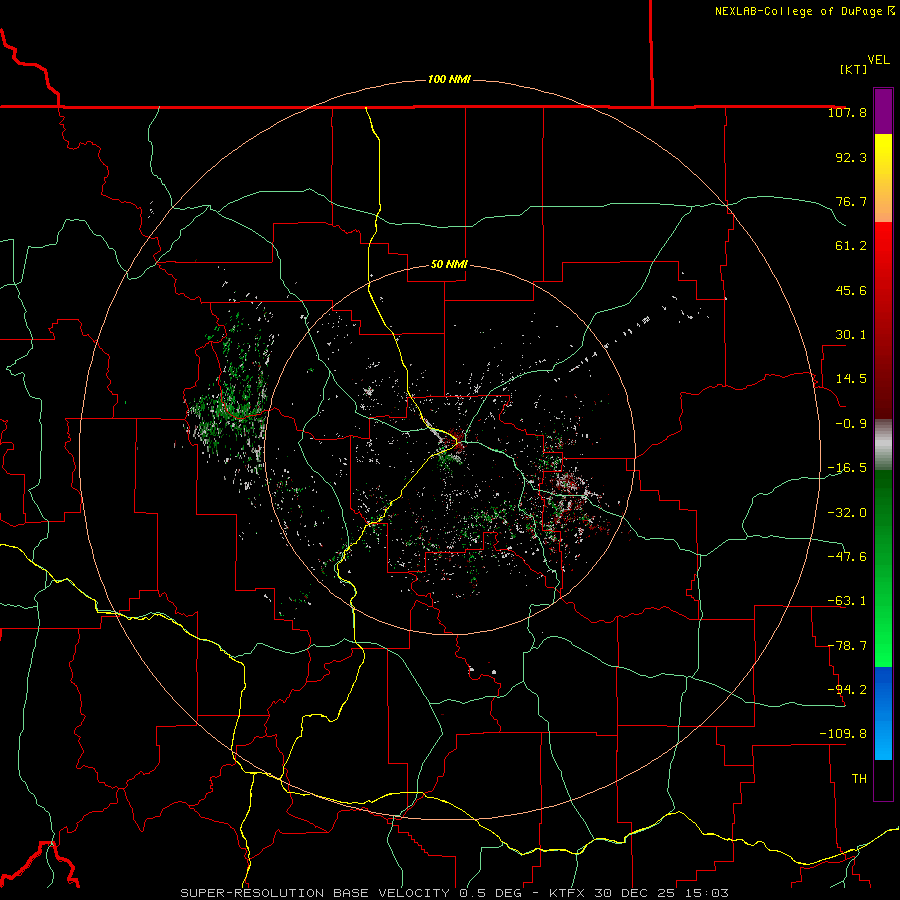Viewport: 900px width, 900px height.
Task: Click the 92.3 velocity scale value
Action: pyautogui.click(x=851, y=157)
